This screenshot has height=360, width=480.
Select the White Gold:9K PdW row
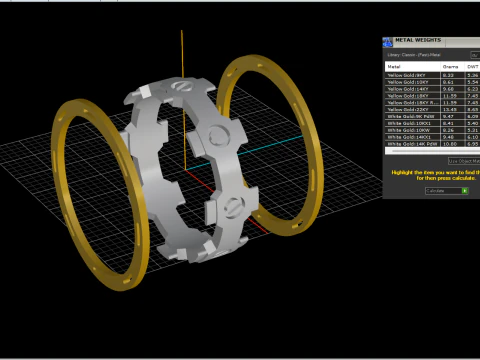433,117
